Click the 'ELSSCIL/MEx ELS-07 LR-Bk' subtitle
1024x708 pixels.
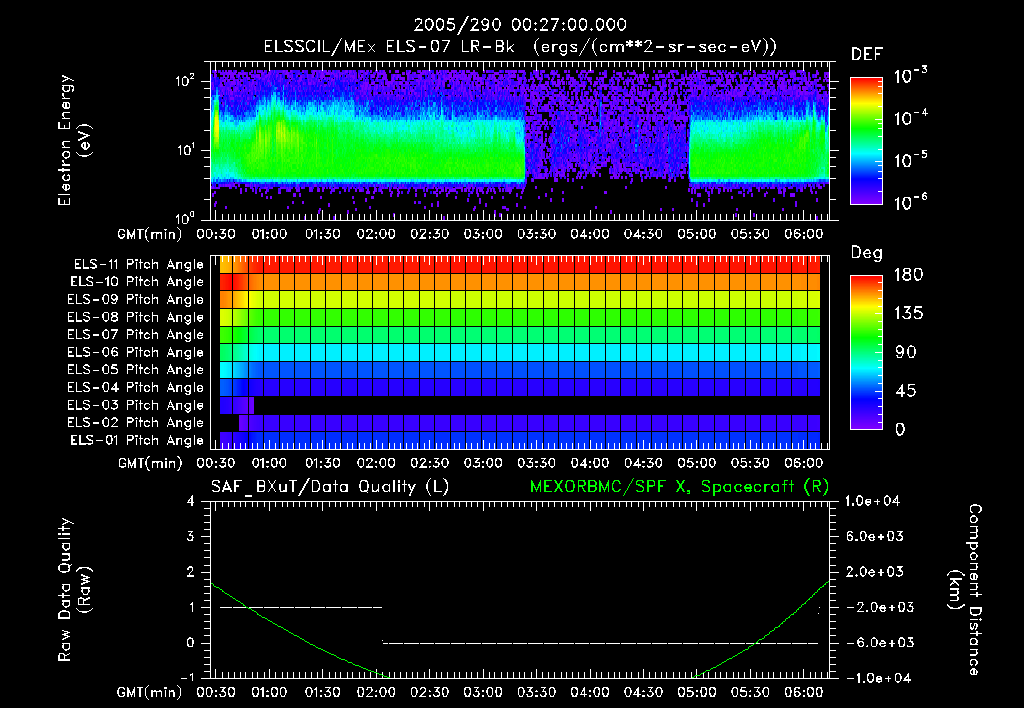389,46
